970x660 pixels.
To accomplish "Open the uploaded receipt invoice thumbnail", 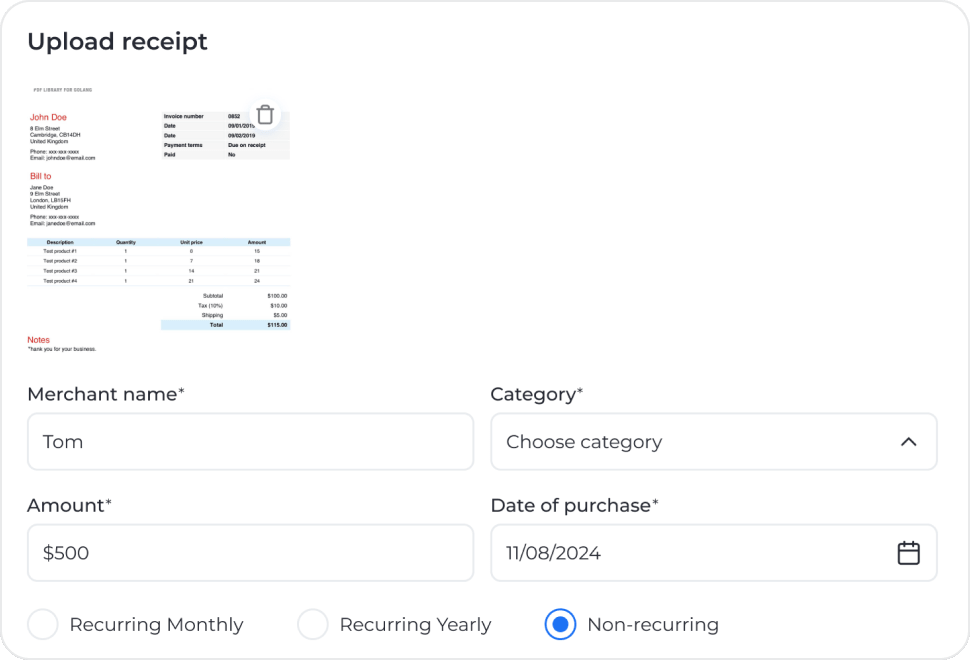I will pyautogui.click(x=158, y=218).
